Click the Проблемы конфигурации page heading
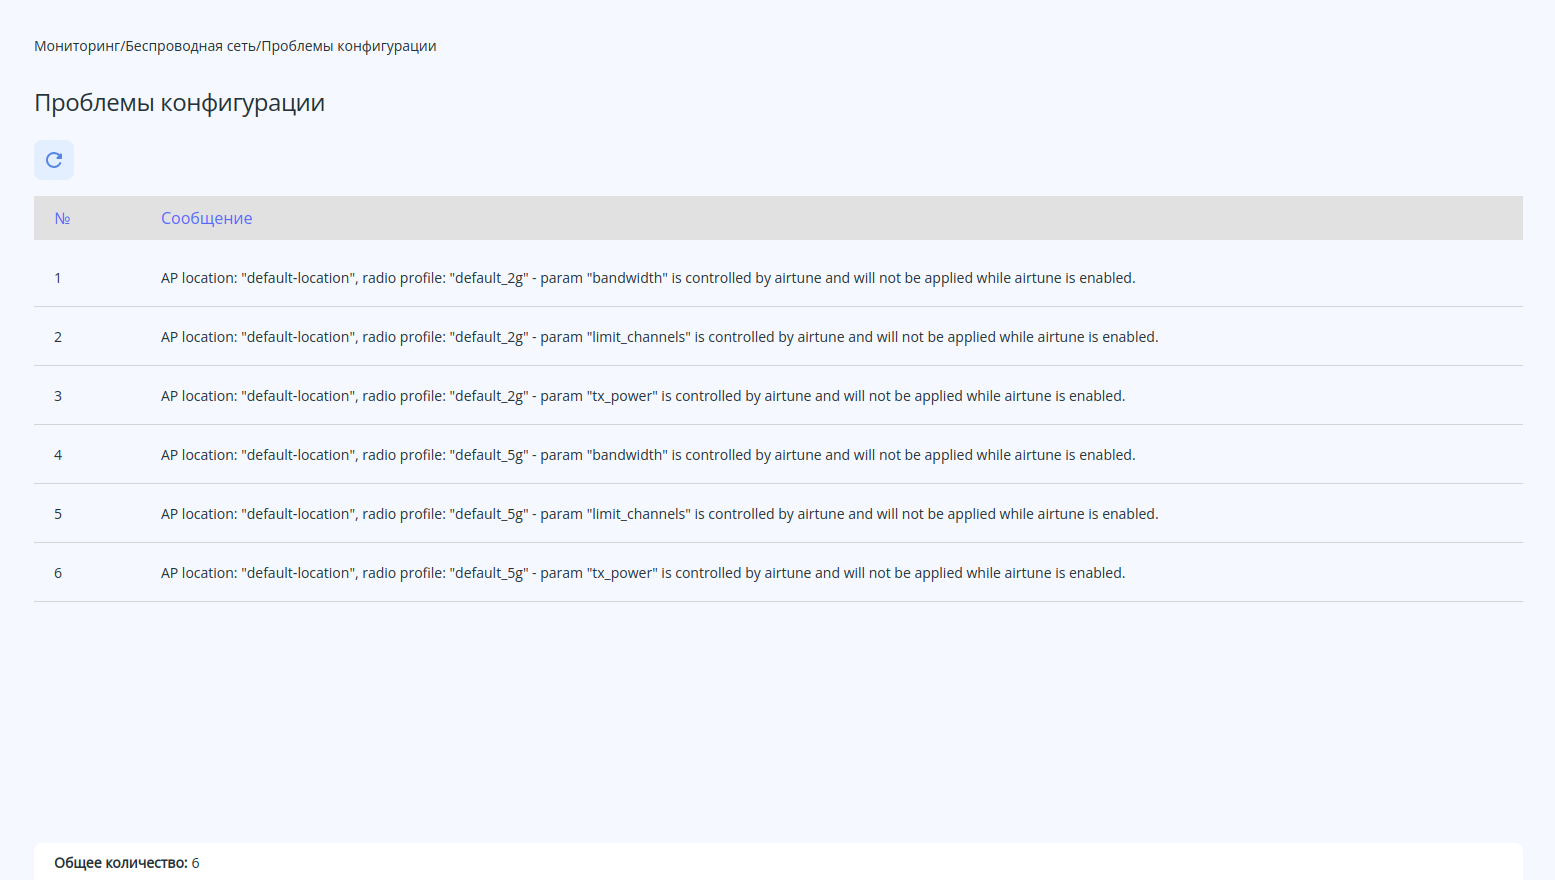Image resolution: width=1555 pixels, height=880 pixels. [179, 103]
